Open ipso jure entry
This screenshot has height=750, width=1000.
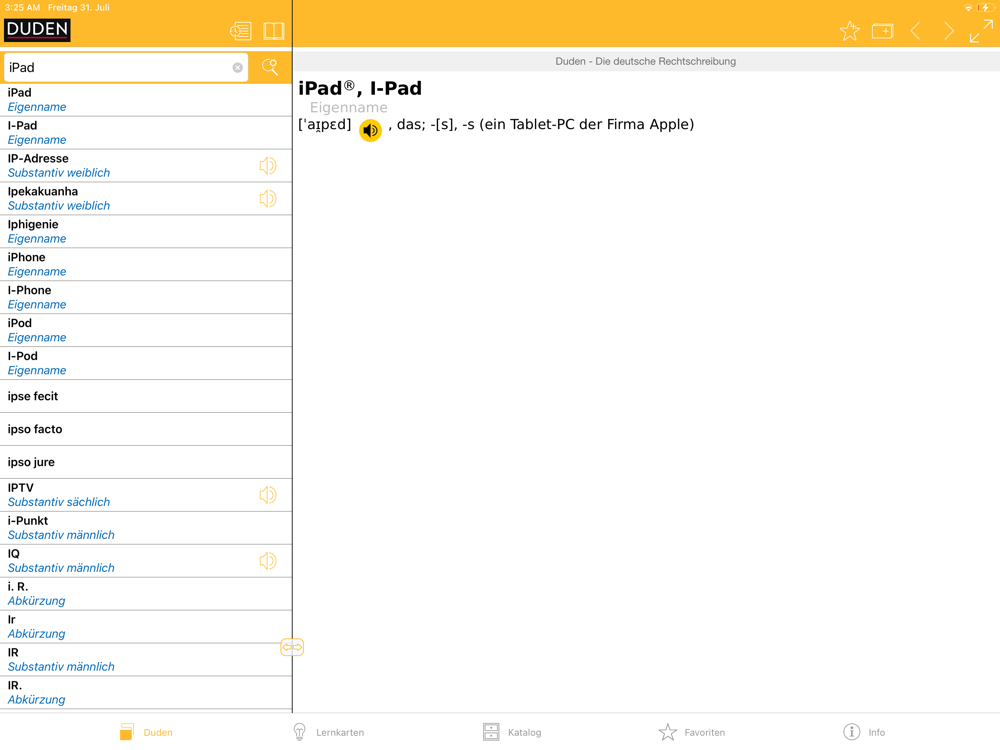coord(146,462)
